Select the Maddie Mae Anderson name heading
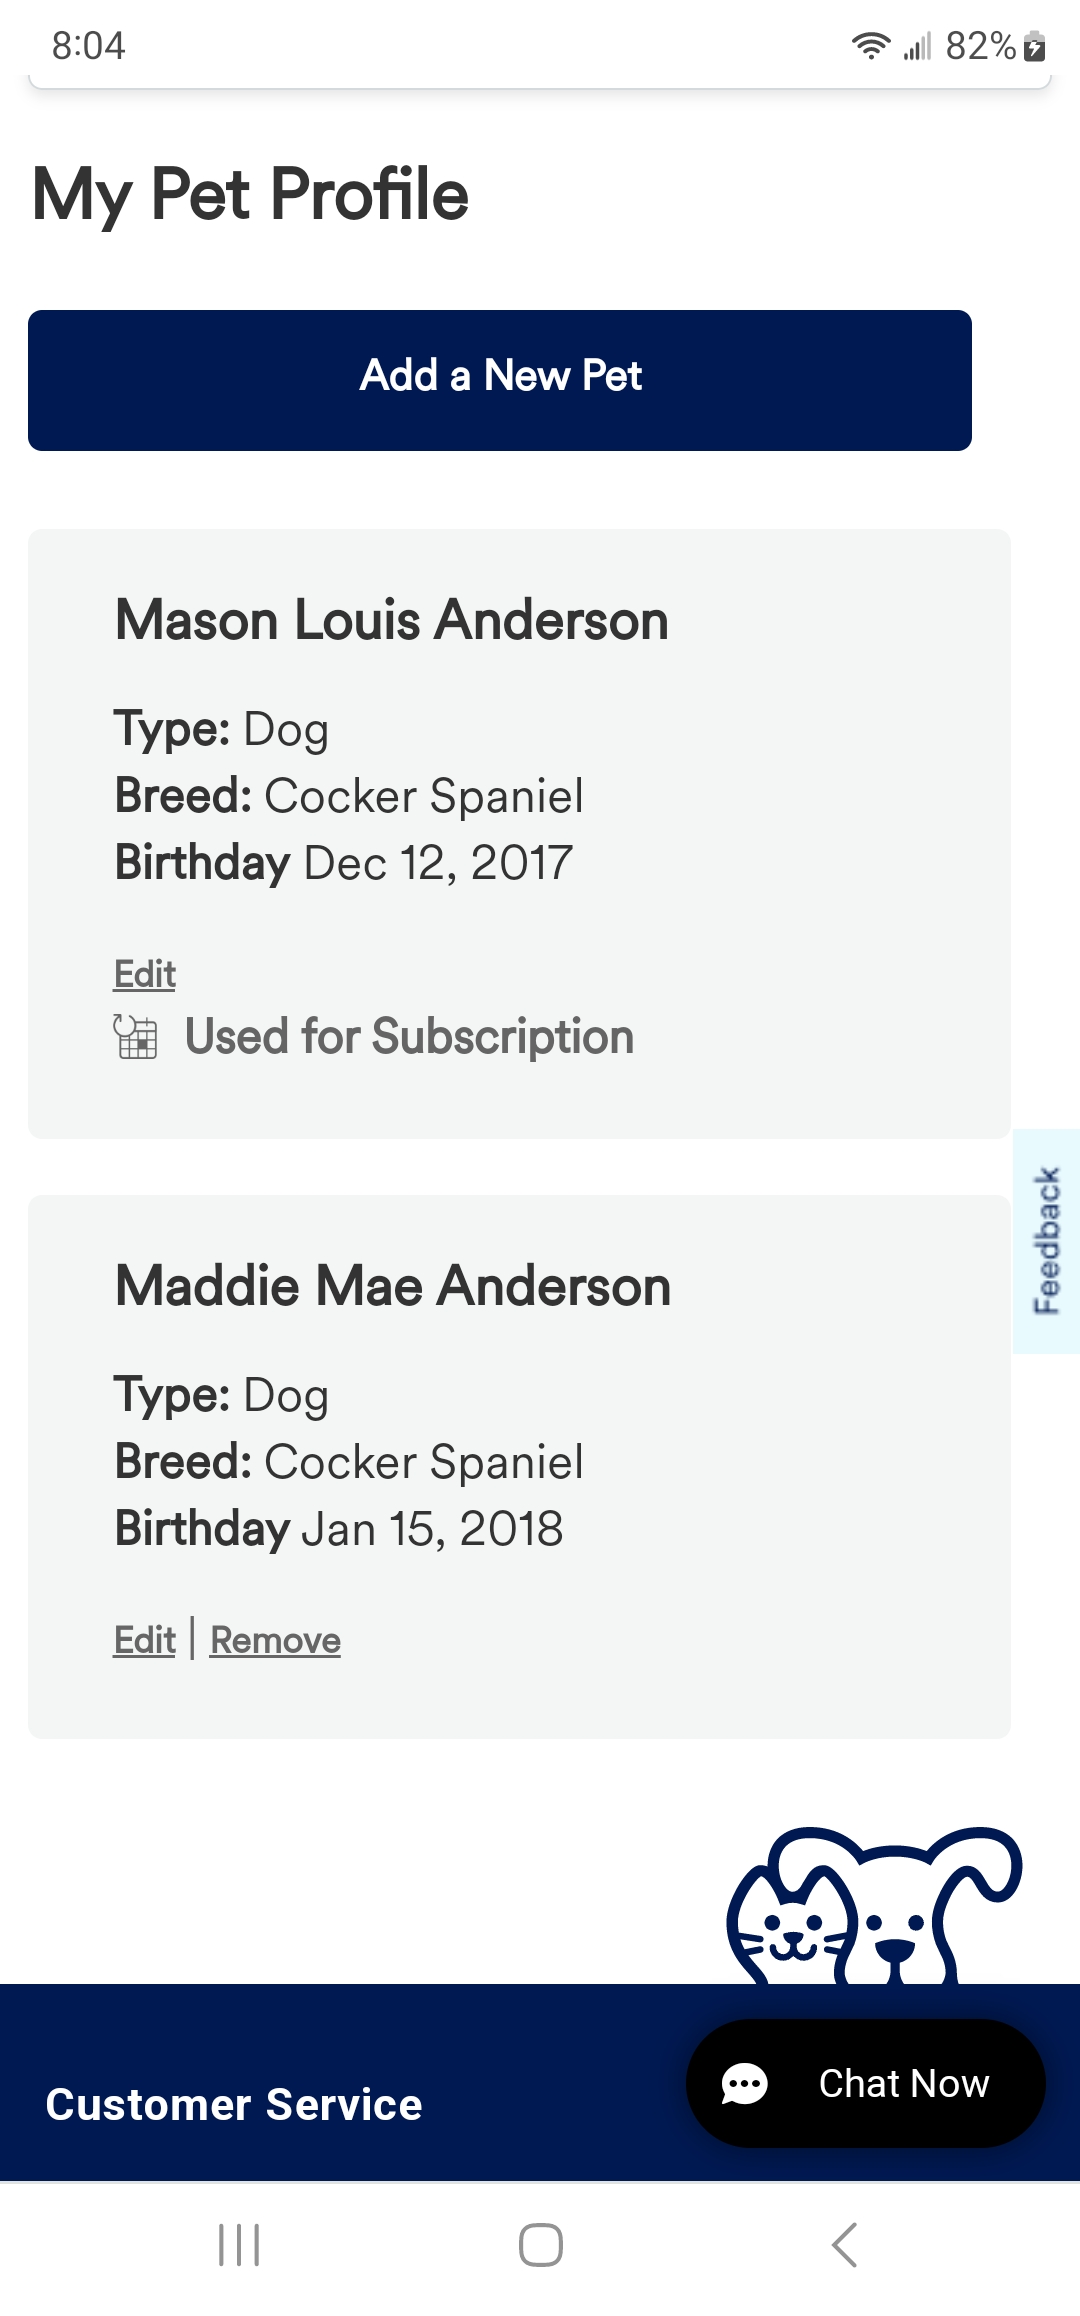Screen dimensions: 1080x2316 pyautogui.click(x=393, y=1286)
